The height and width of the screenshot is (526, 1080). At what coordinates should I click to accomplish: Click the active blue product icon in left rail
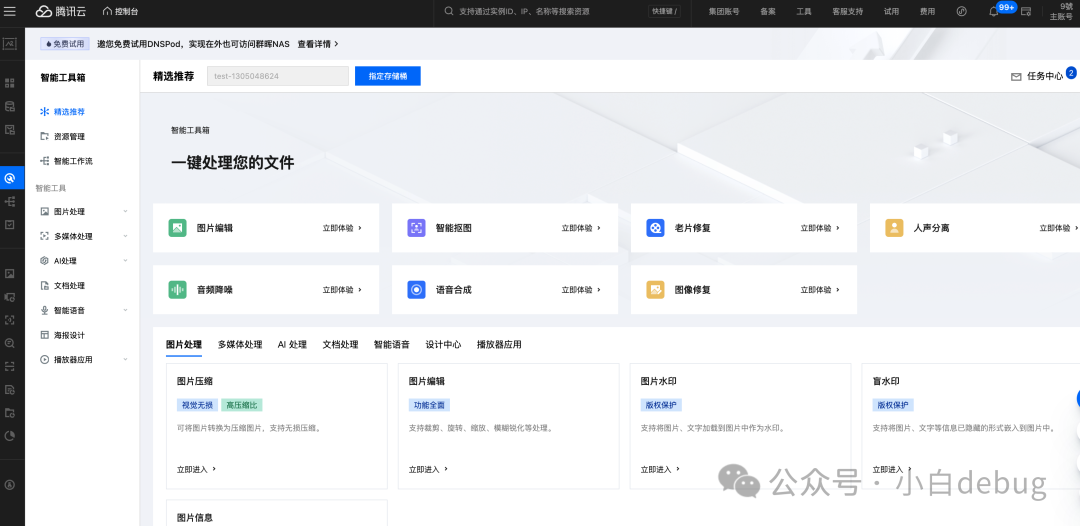tap(10, 178)
